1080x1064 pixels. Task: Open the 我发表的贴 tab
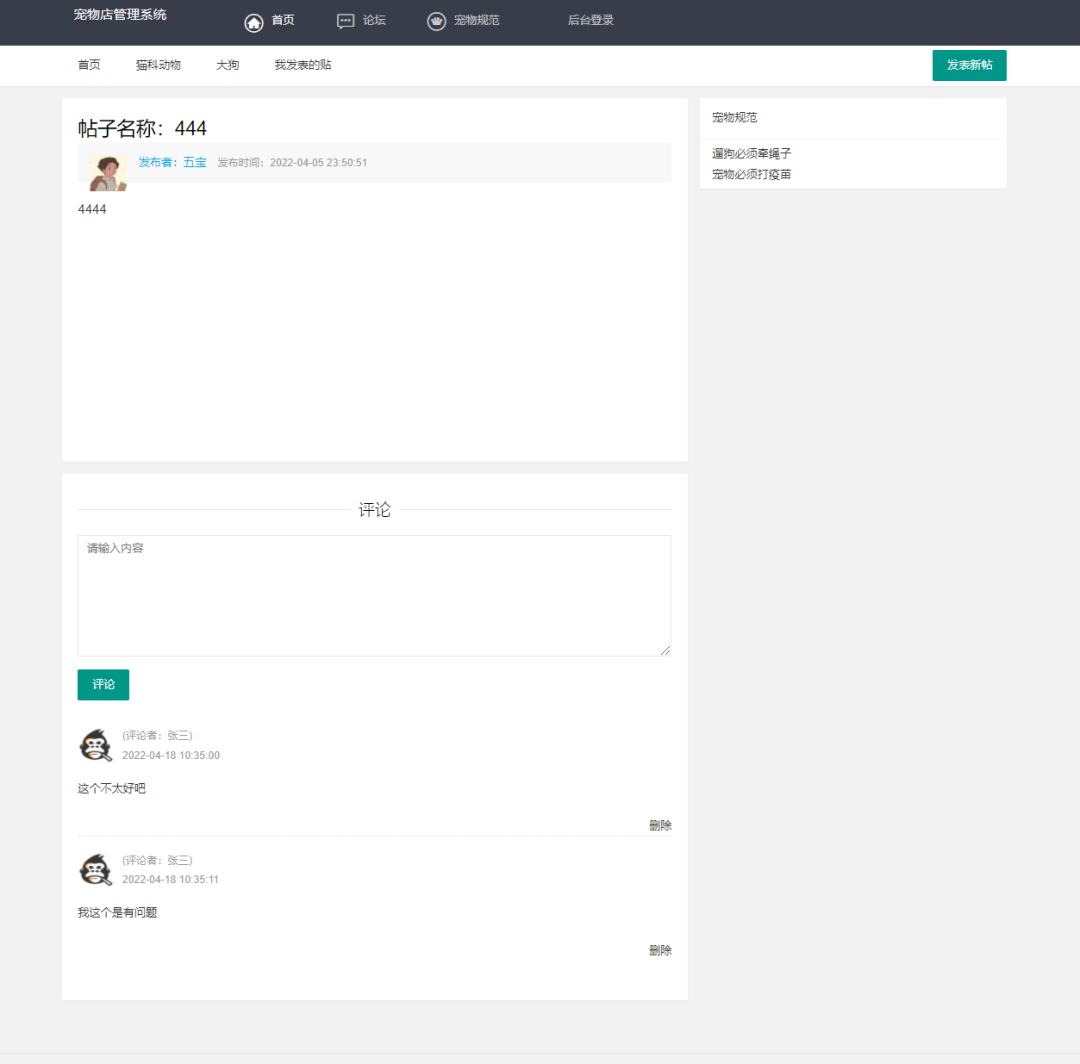(x=303, y=65)
